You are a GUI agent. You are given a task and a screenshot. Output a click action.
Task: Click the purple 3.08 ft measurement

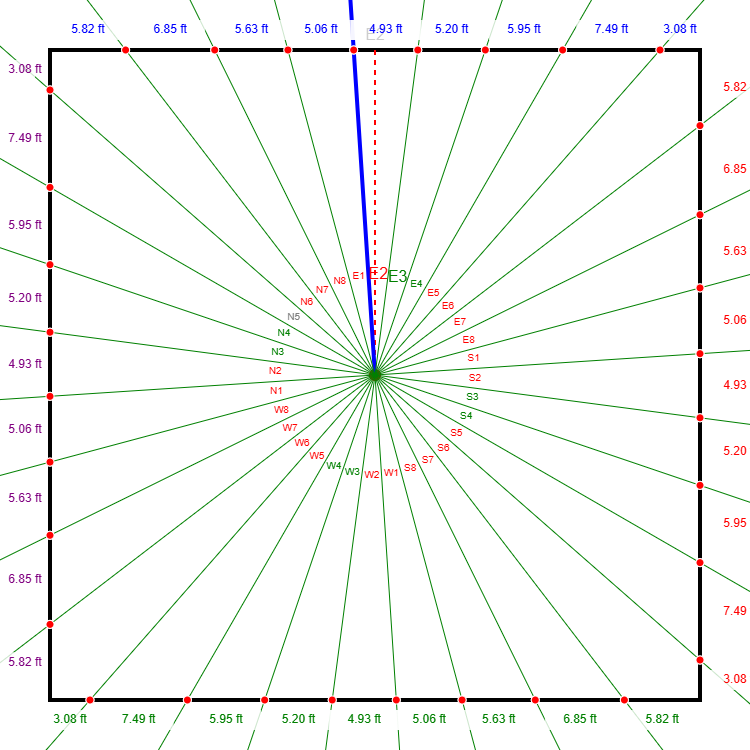tap(25, 69)
